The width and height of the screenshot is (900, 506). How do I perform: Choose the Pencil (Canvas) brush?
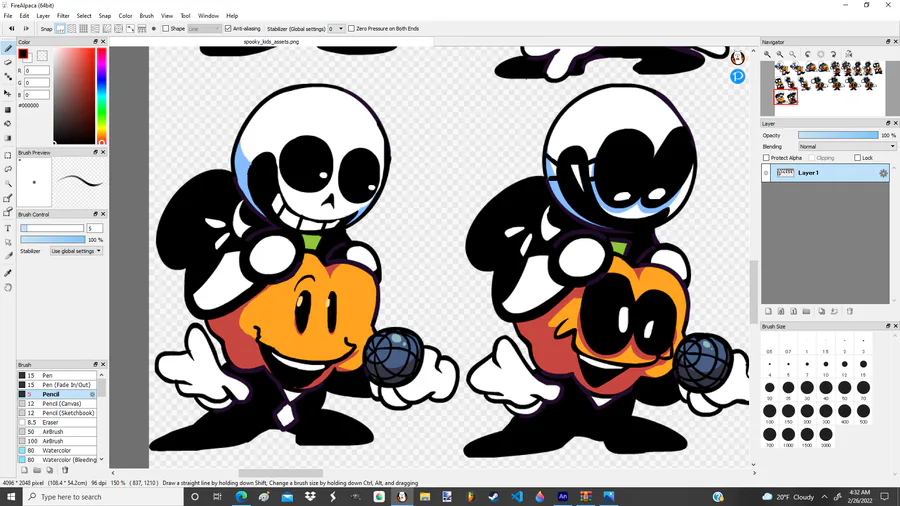click(57, 403)
